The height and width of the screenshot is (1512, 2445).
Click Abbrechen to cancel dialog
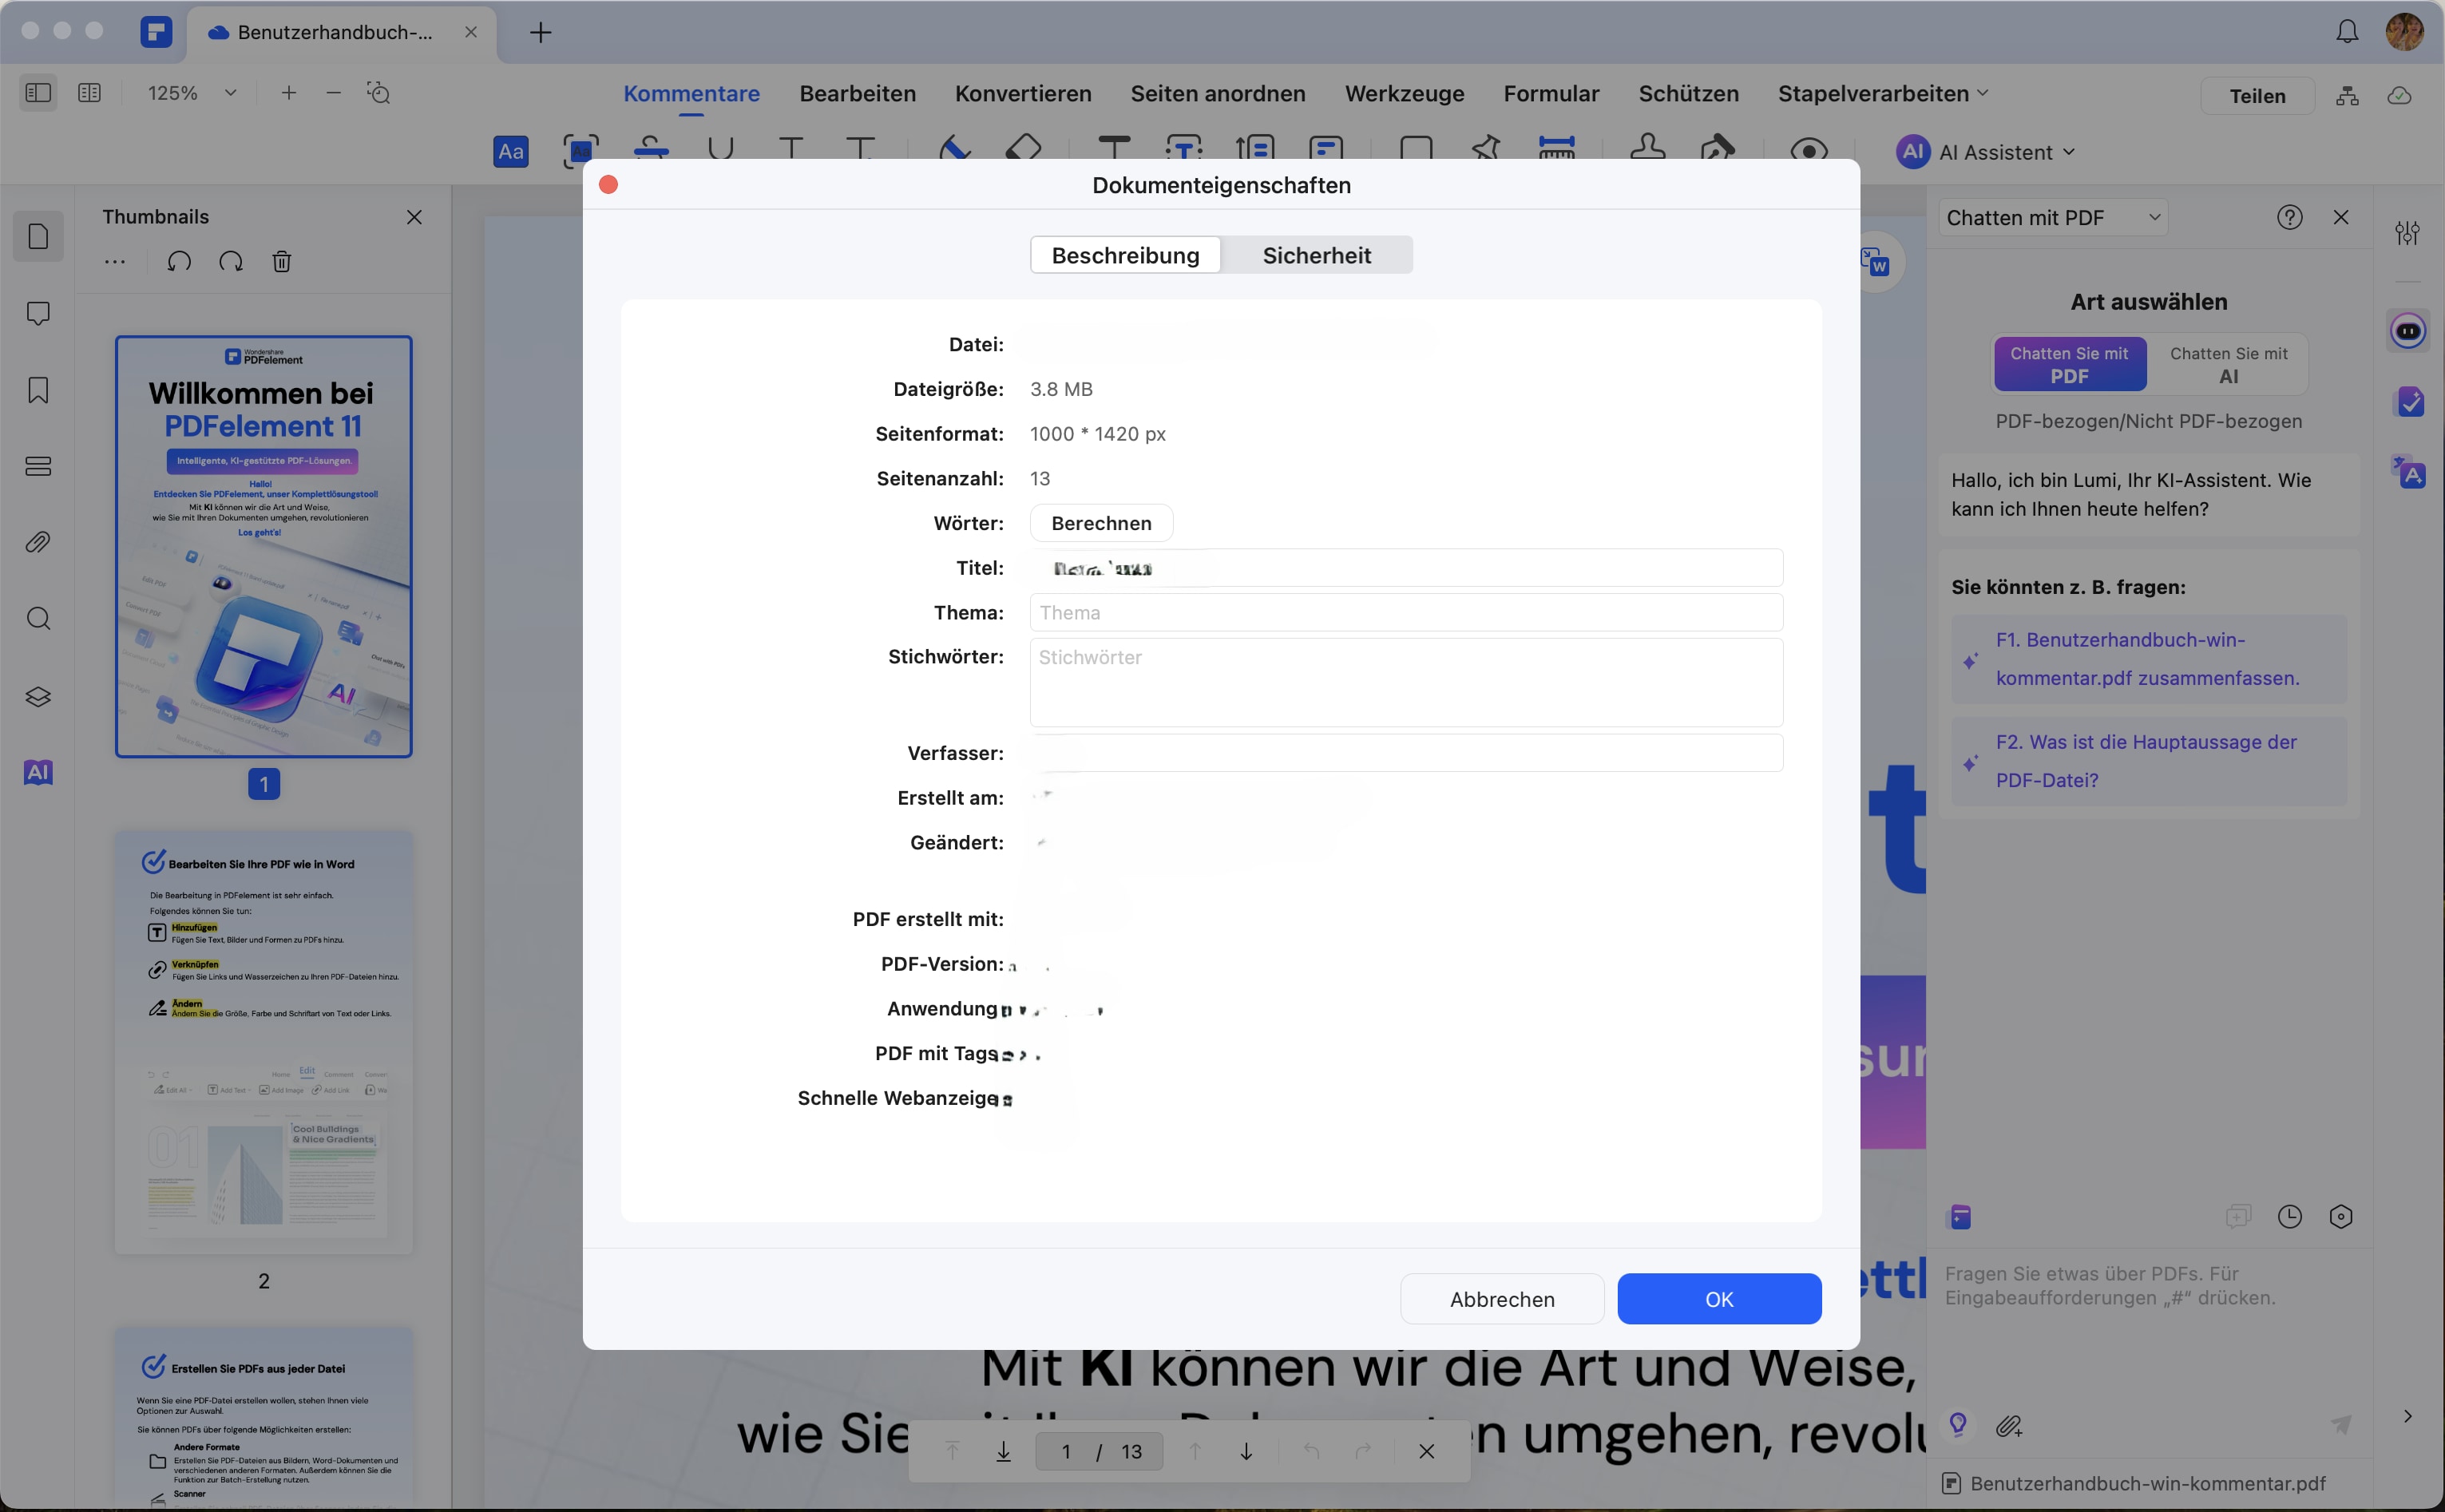pos(1502,1299)
